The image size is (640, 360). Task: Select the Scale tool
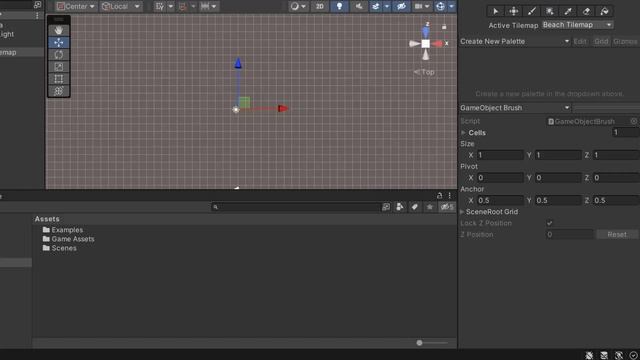coord(59,67)
